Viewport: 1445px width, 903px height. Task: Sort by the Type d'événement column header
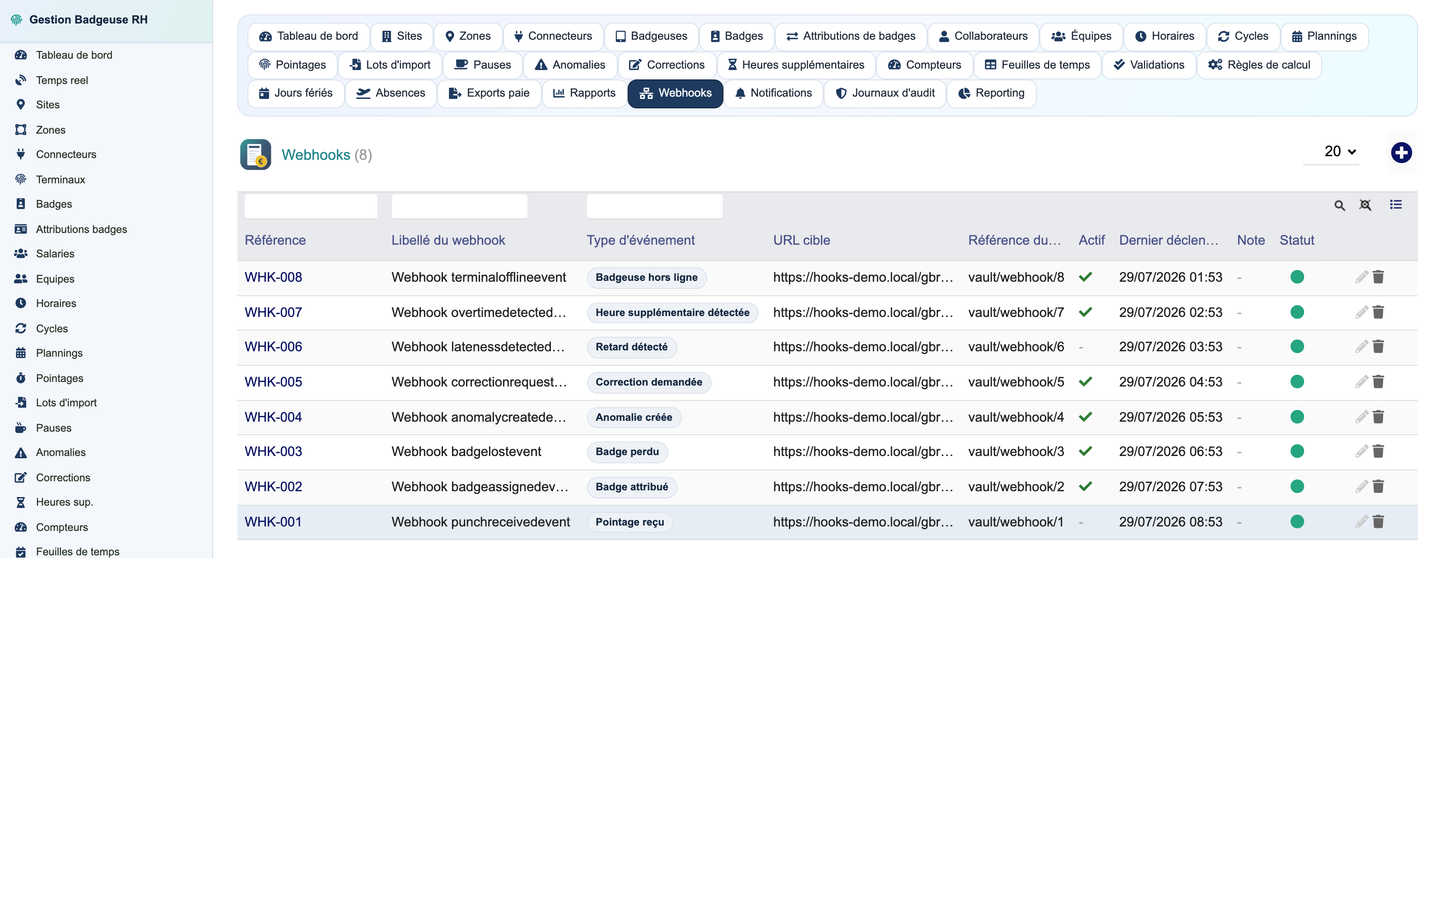pyautogui.click(x=640, y=240)
